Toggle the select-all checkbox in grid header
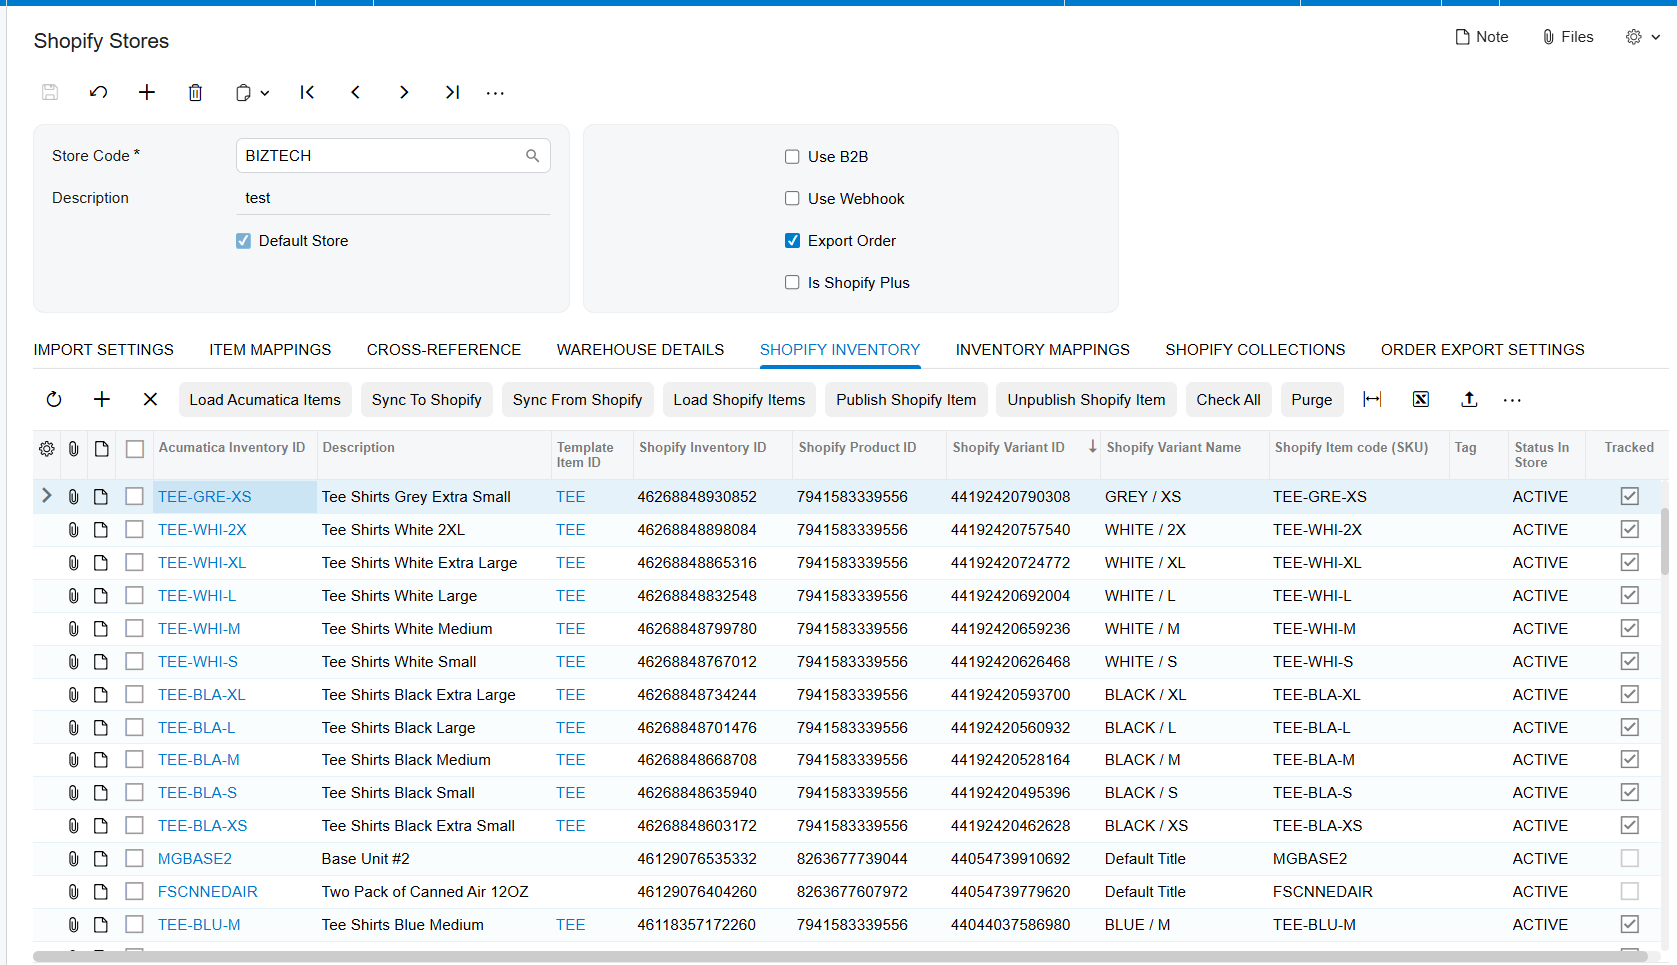 pos(135,449)
